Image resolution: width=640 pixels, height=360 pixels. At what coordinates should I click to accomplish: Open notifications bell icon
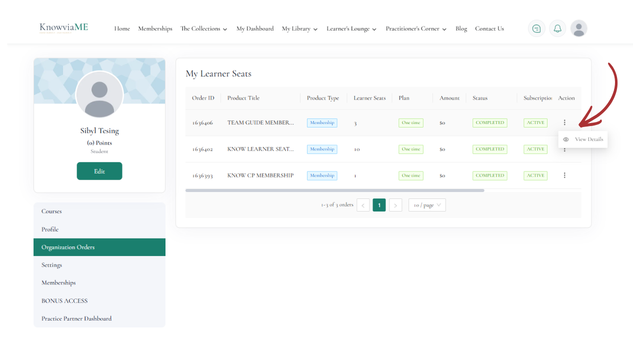click(557, 29)
